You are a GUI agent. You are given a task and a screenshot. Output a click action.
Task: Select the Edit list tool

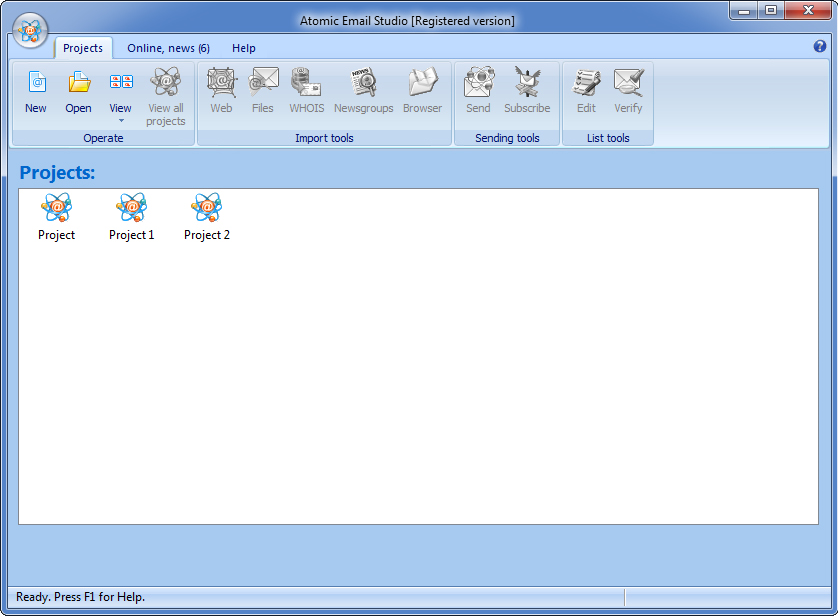[x=585, y=90]
